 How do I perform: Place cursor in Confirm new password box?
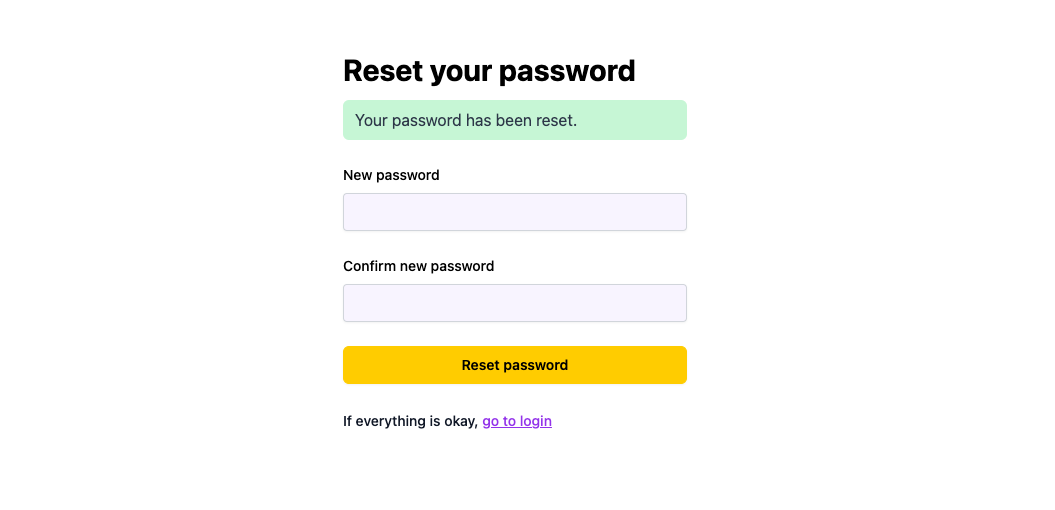pyautogui.click(x=514, y=303)
